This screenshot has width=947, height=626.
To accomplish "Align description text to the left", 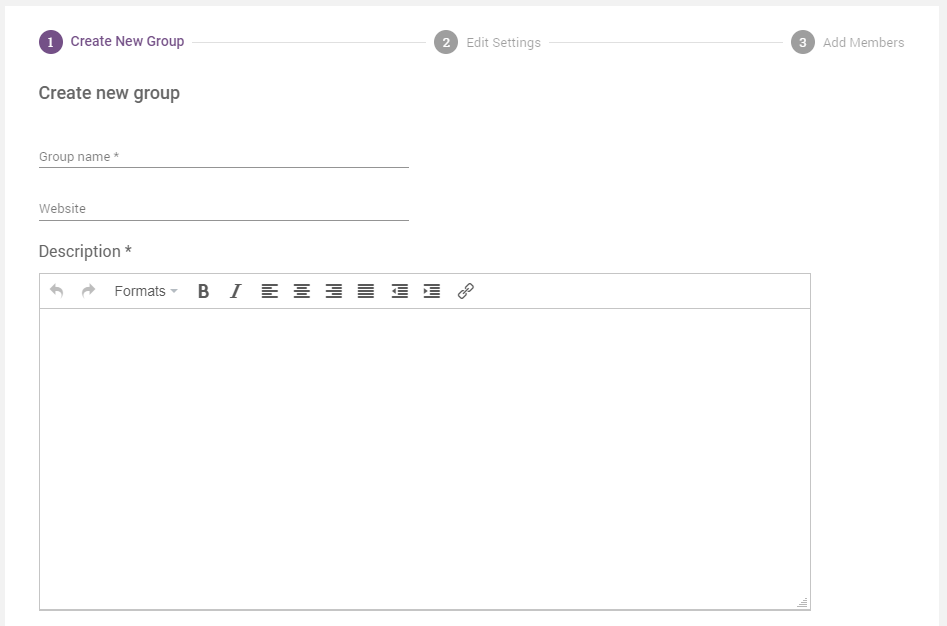I will pos(269,291).
